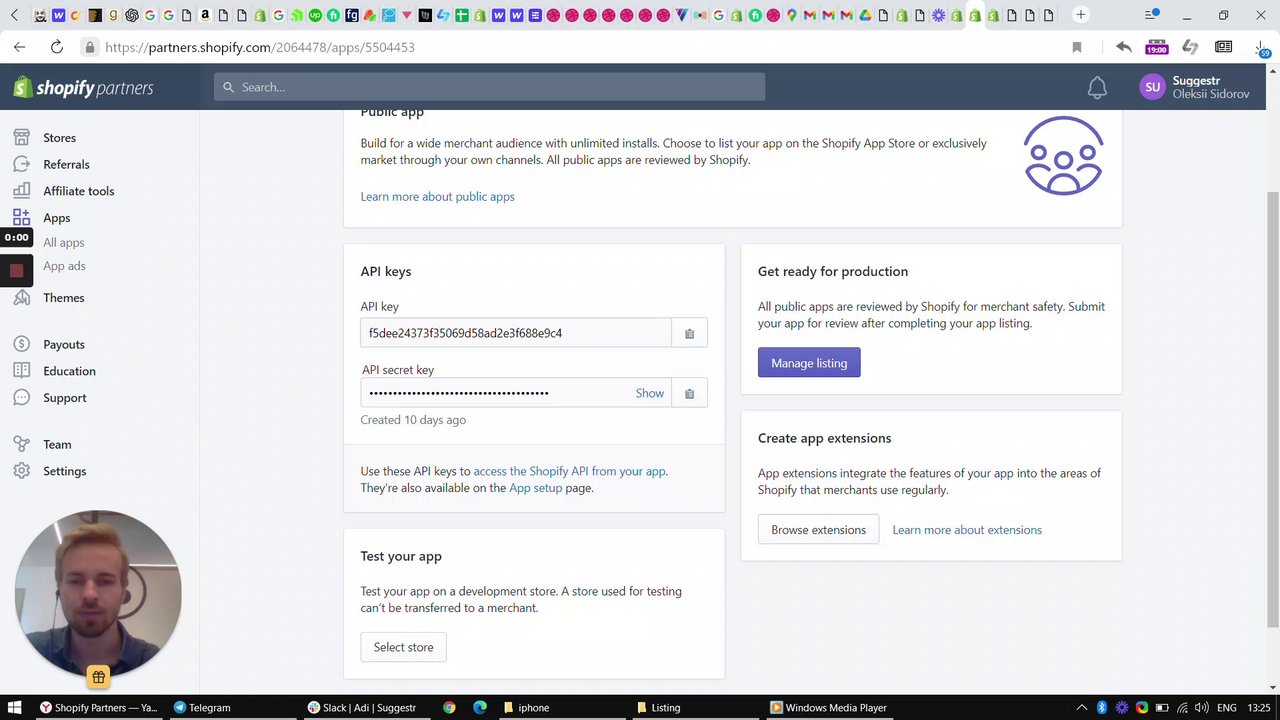Copy the API secret key with clipboard icon
This screenshot has height=720, width=1280.
(689, 393)
